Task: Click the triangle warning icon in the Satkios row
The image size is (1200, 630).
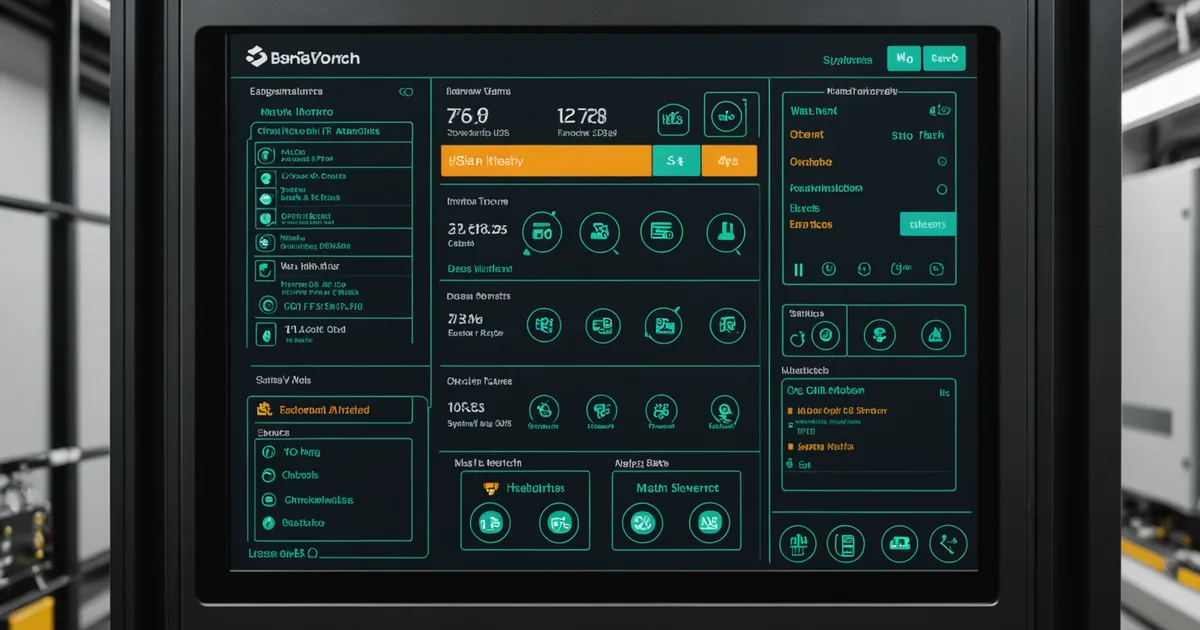Action: pos(935,335)
